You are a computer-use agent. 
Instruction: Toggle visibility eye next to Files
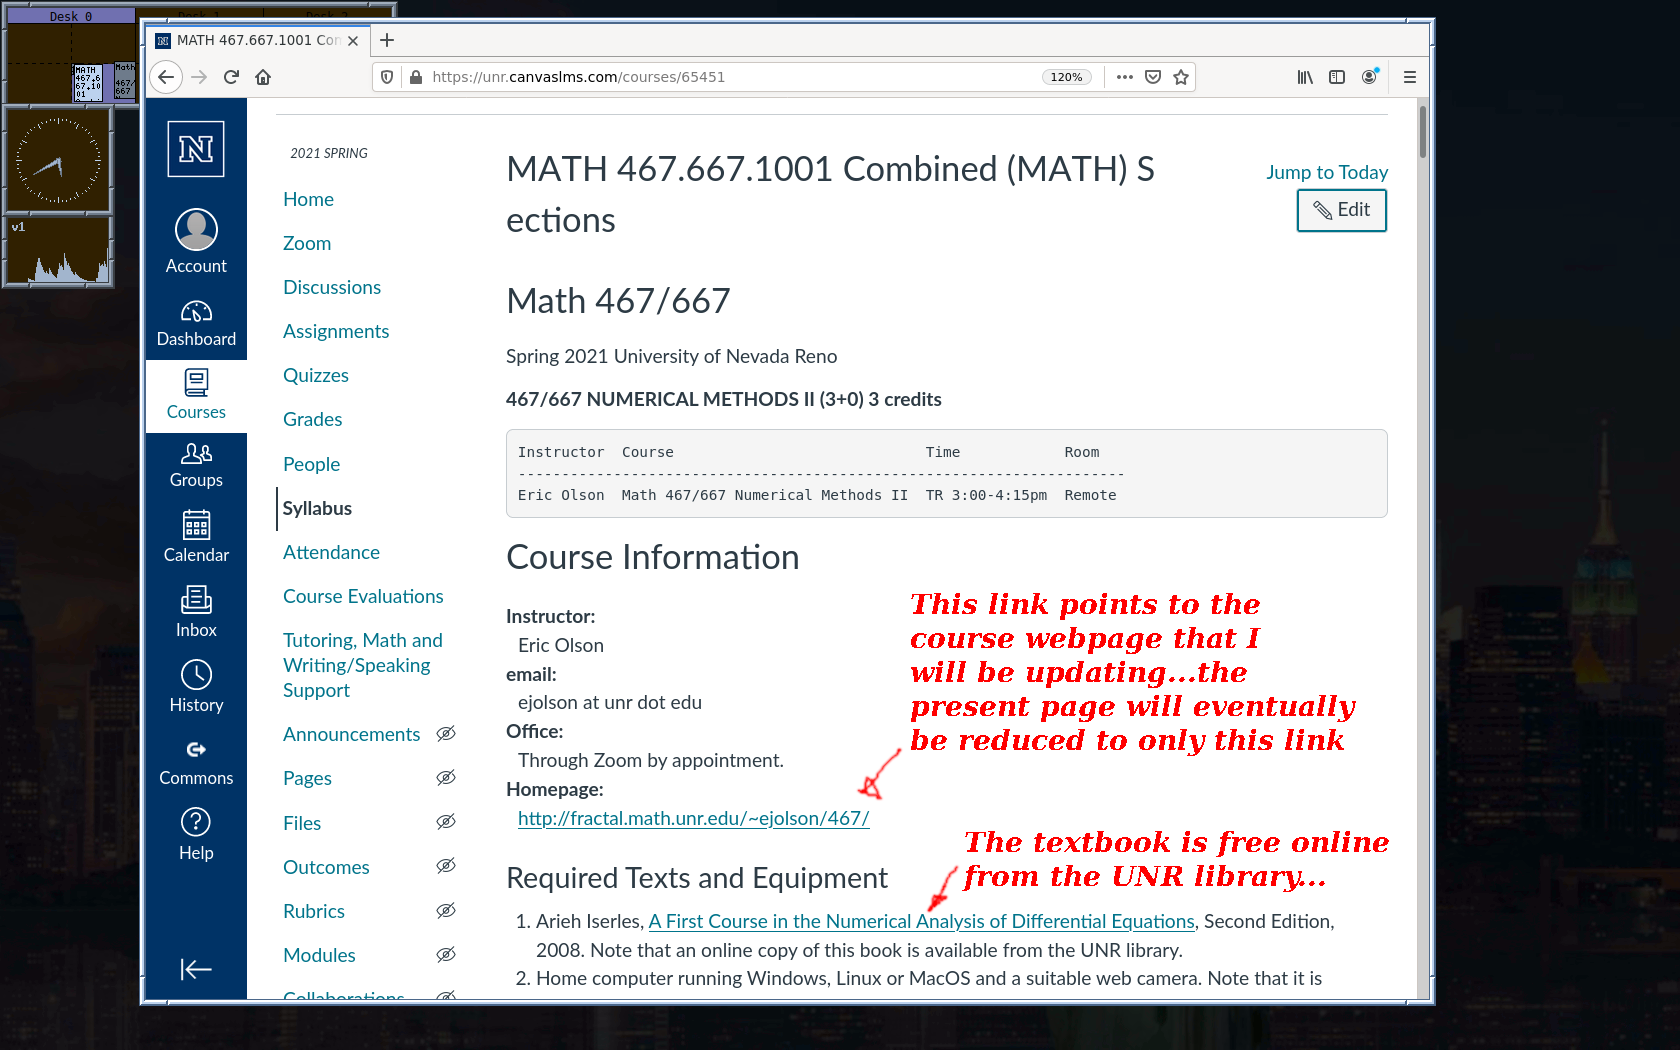[x=446, y=822]
